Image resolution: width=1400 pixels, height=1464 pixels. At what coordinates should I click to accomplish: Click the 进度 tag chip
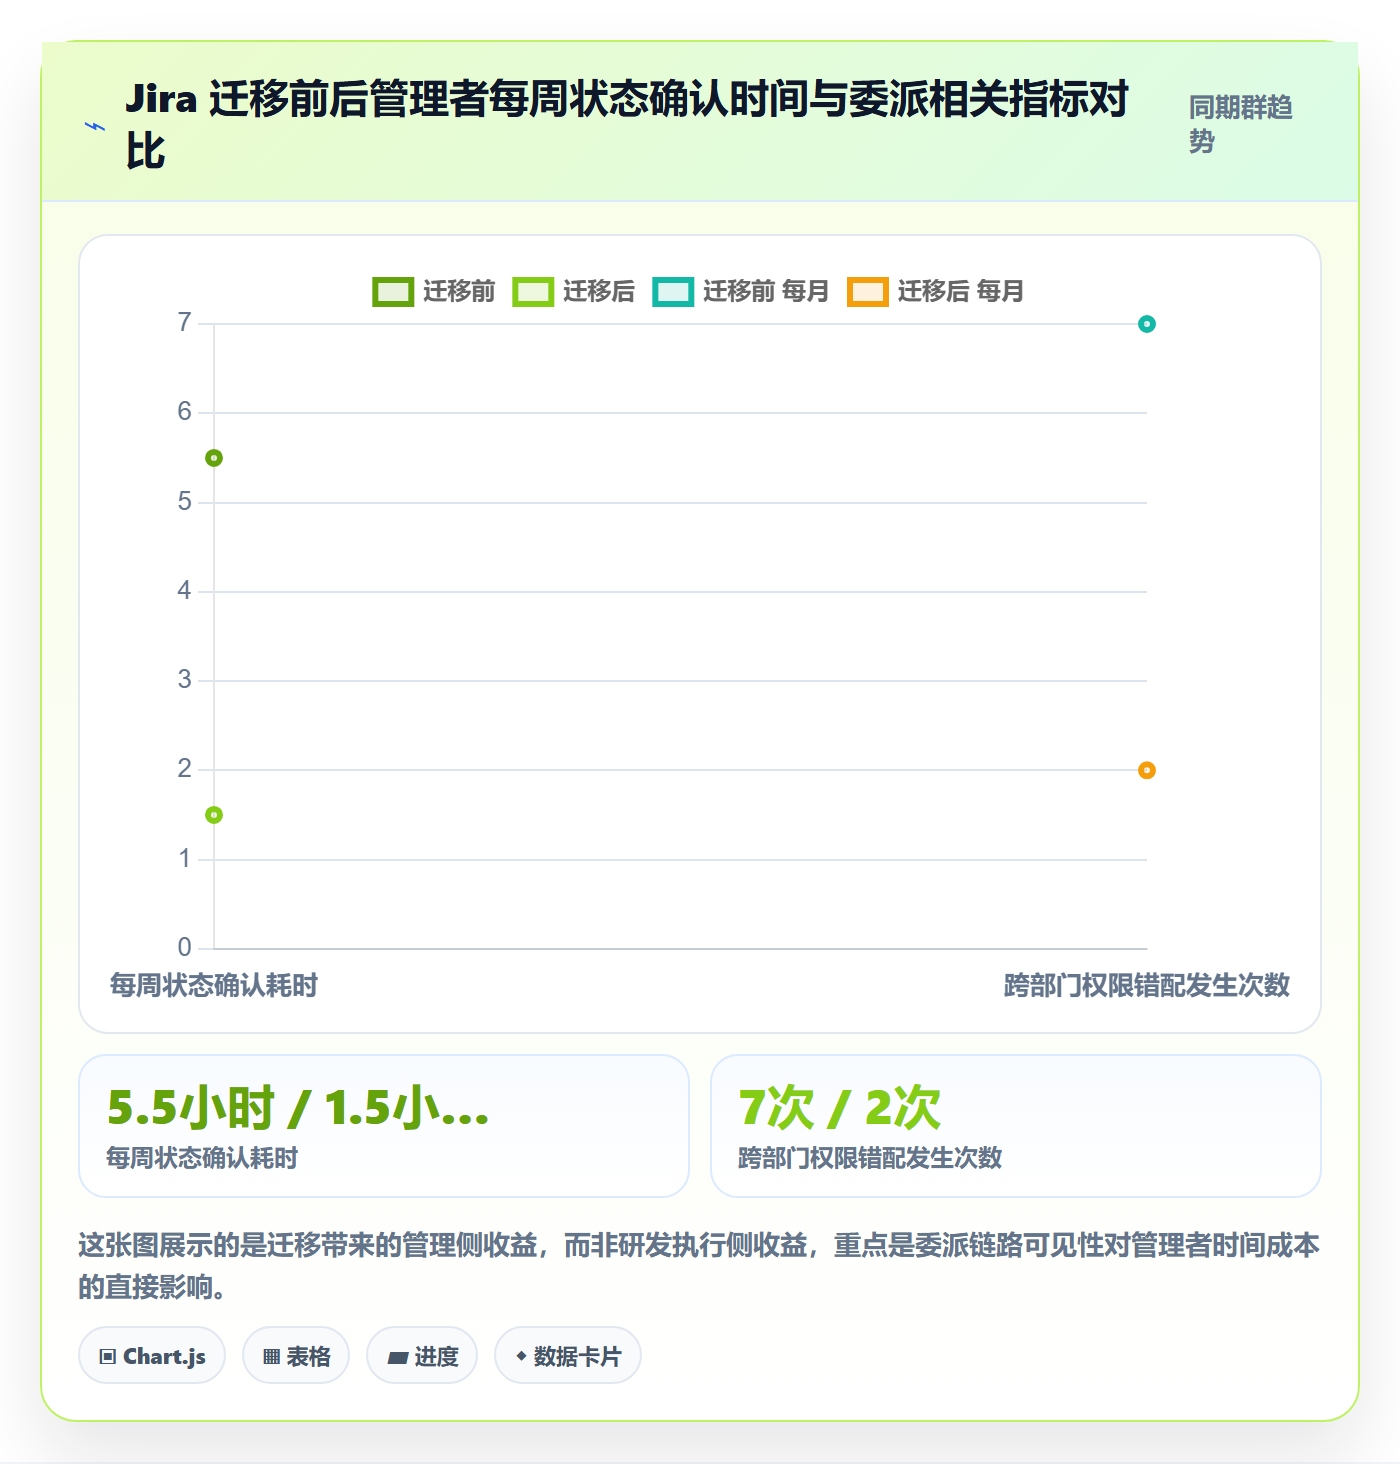pos(422,1356)
